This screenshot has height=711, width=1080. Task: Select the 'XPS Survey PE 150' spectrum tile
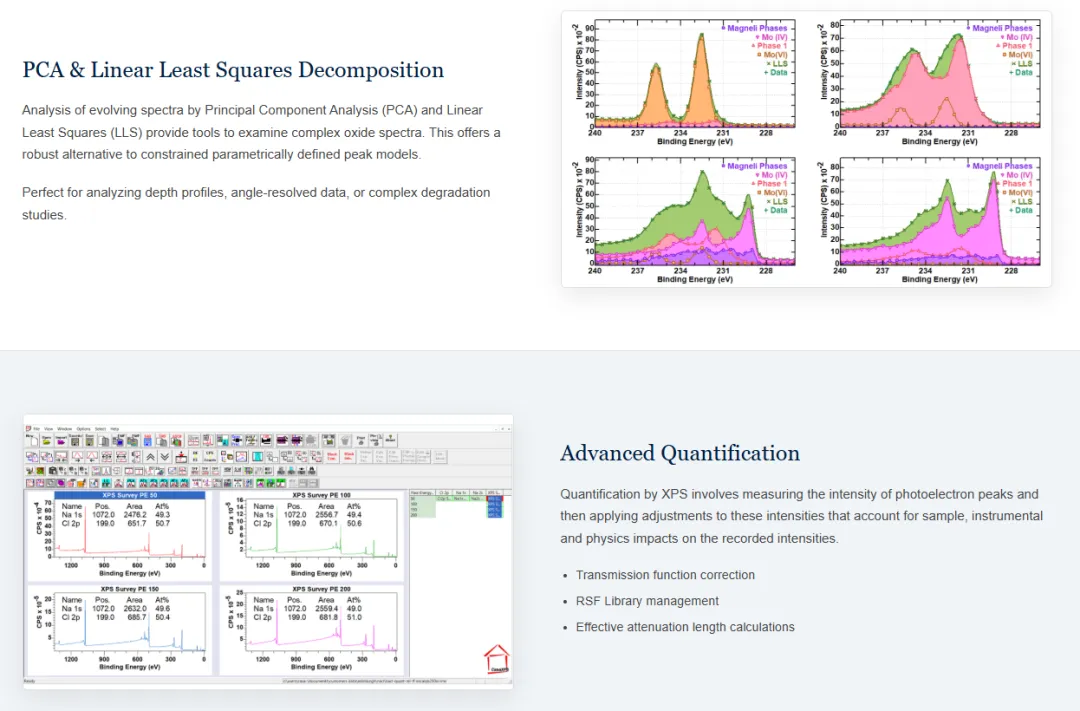coord(119,628)
